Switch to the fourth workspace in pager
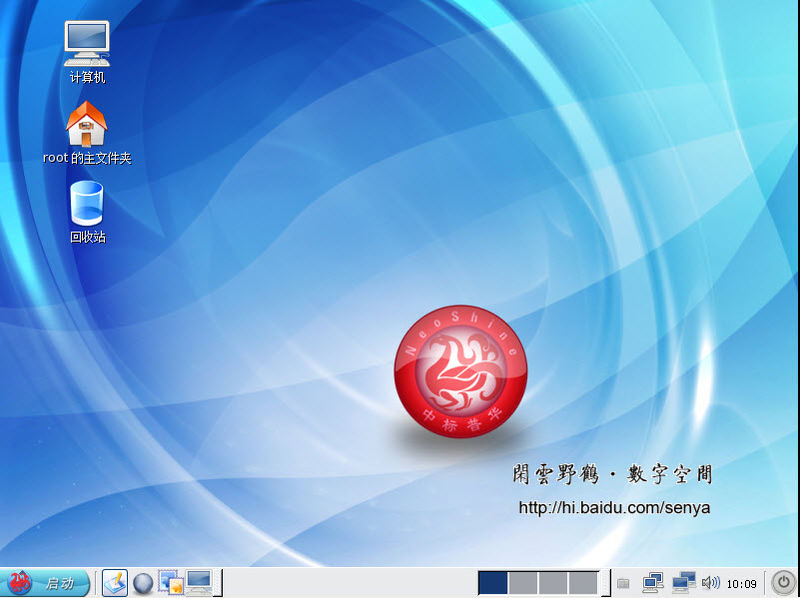Viewport: 800px width, 598px height. (583, 583)
